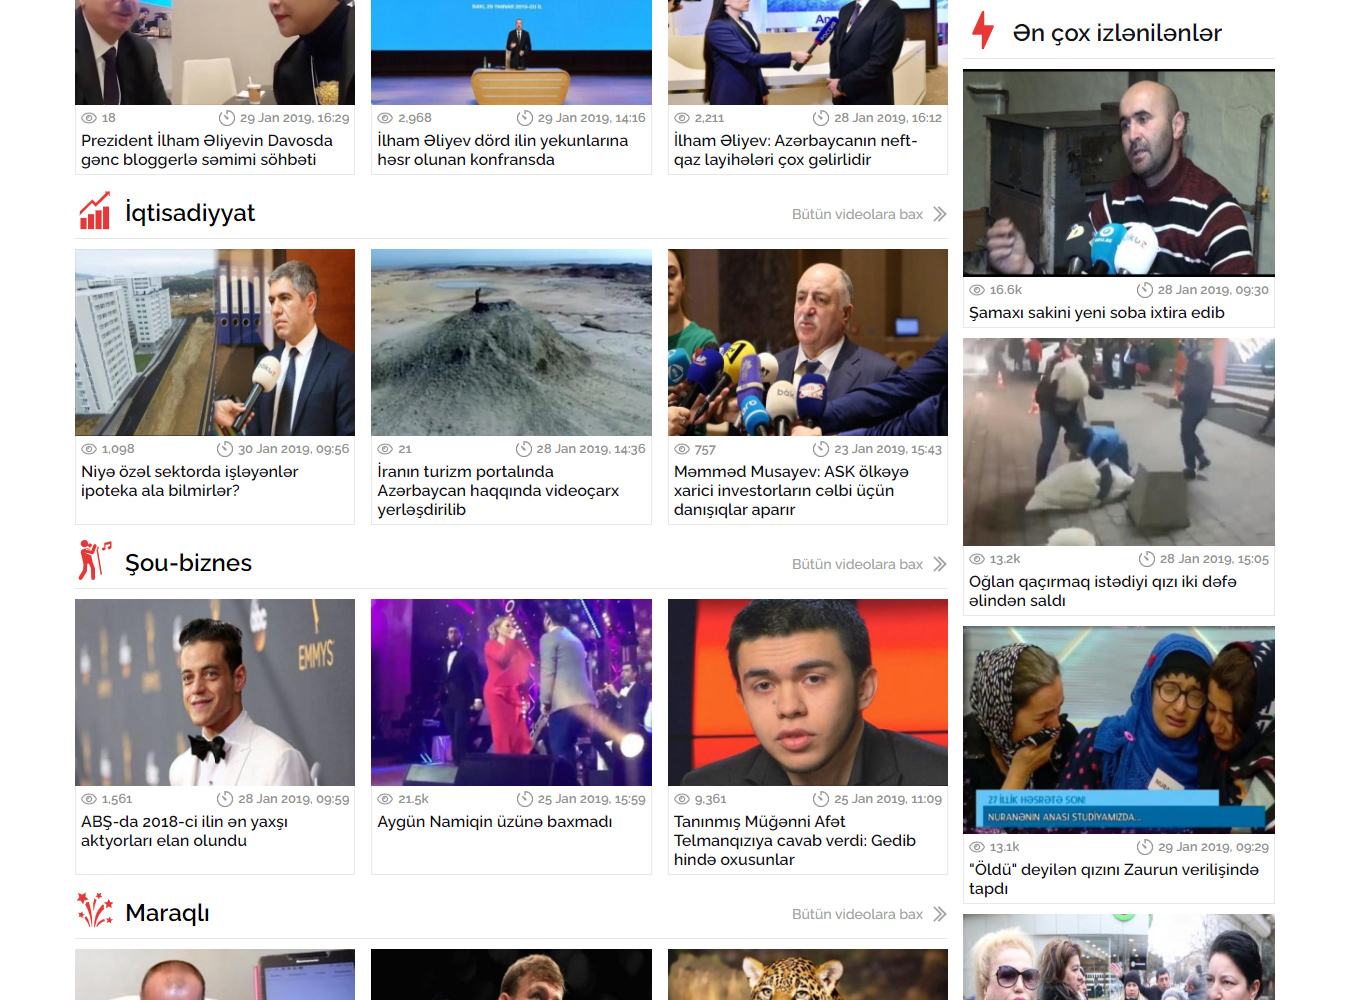This screenshot has height=1000, width=1350.
Task: Open 'Şamaxı sakini yeni soba ixtira edib' headline
Action: coord(1096,313)
